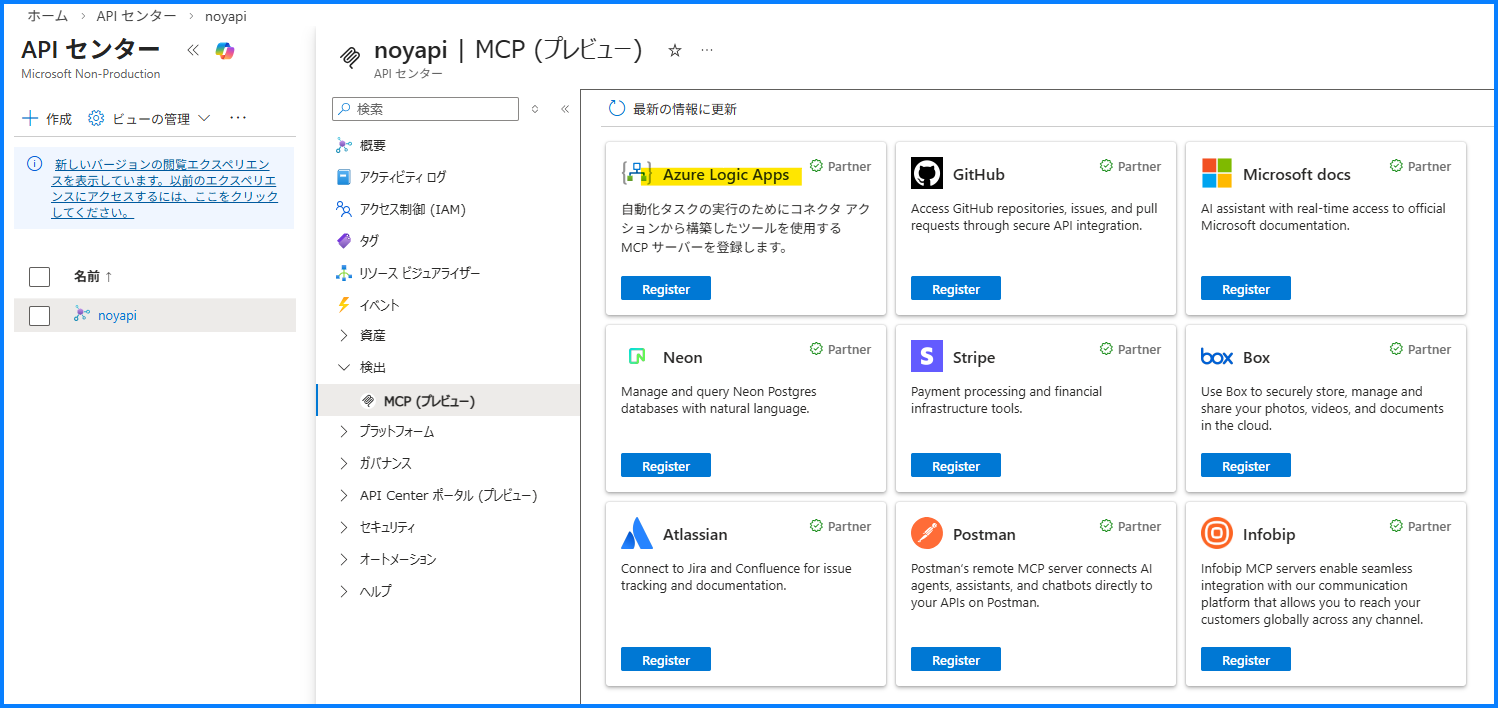
Task: Click the refresh icon for 最新の情報に更新
Action: [x=617, y=109]
